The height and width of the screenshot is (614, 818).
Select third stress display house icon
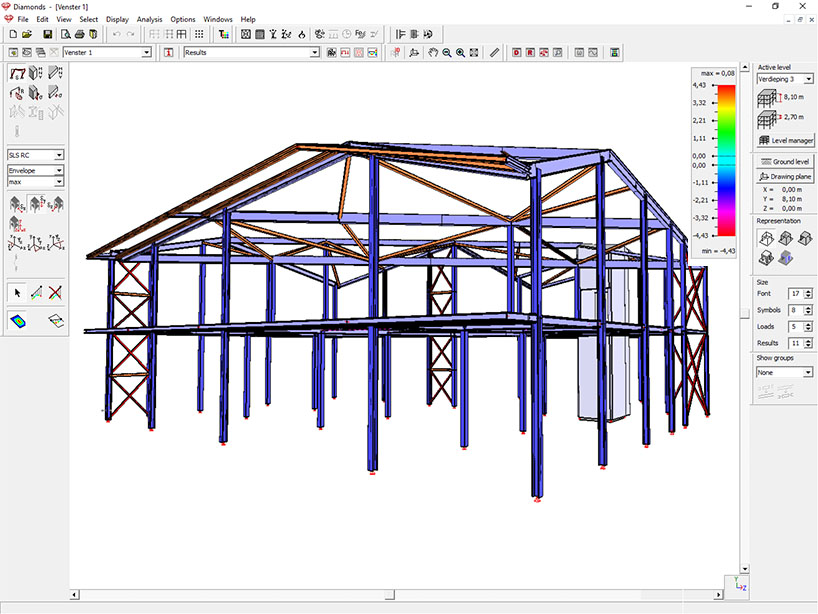coord(55,203)
